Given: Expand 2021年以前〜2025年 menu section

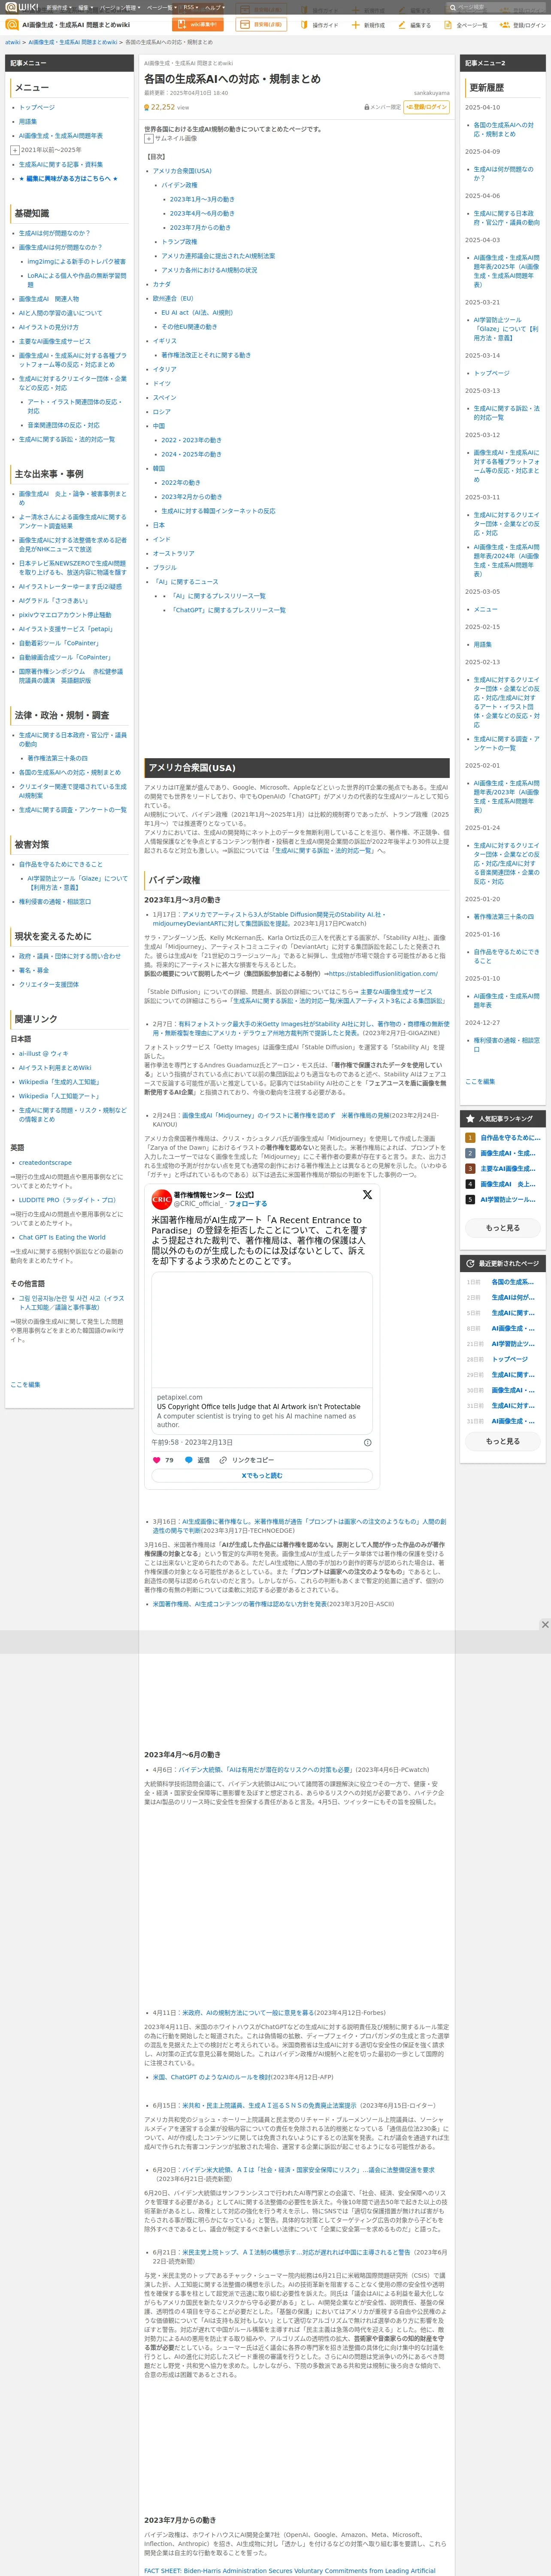Looking at the screenshot, I should coord(15,150).
